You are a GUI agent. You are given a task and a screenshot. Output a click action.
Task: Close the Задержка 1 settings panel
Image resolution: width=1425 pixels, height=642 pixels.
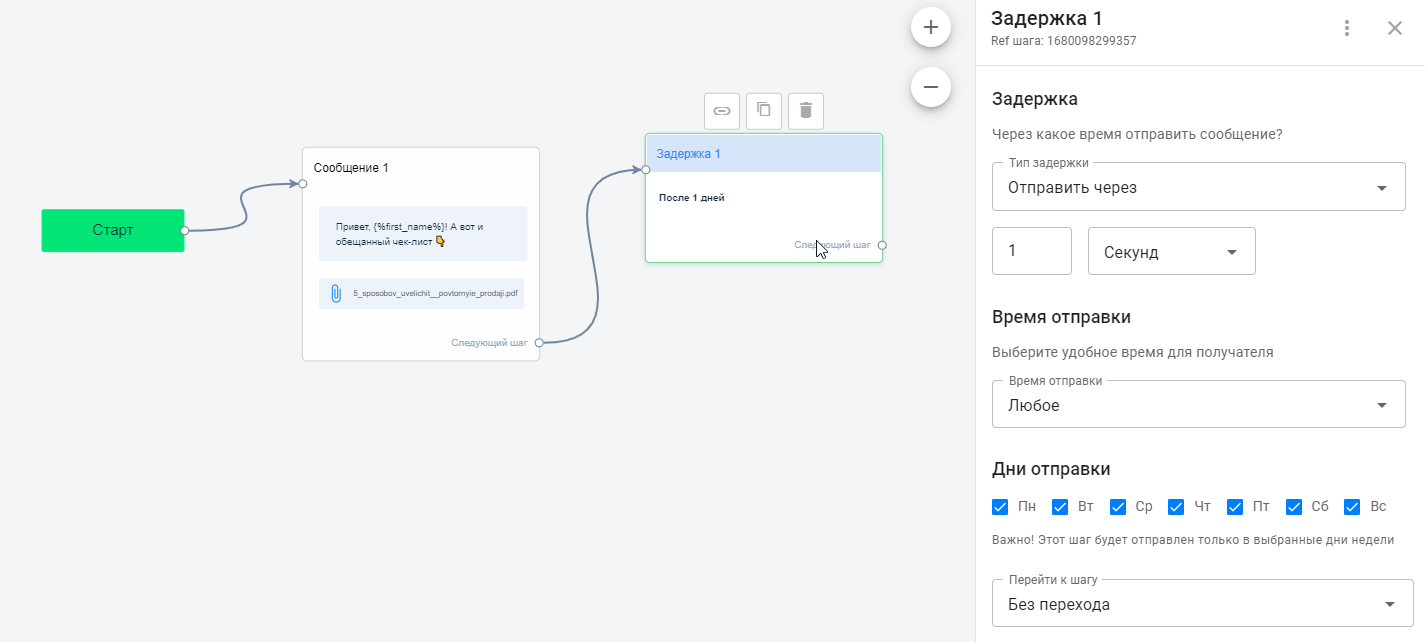tap(1395, 28)
